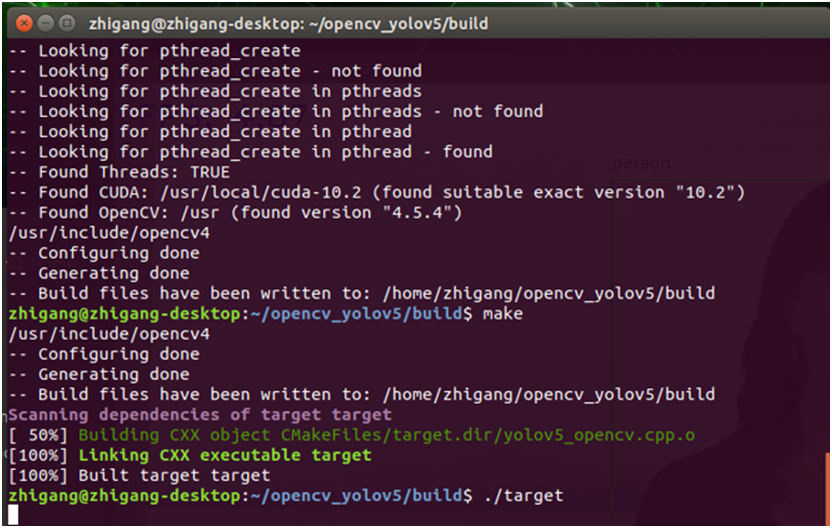Click the ~/opencv_yolov5/build path in last prompt
This screenshot has height=528, width=832.
[355, 495]
